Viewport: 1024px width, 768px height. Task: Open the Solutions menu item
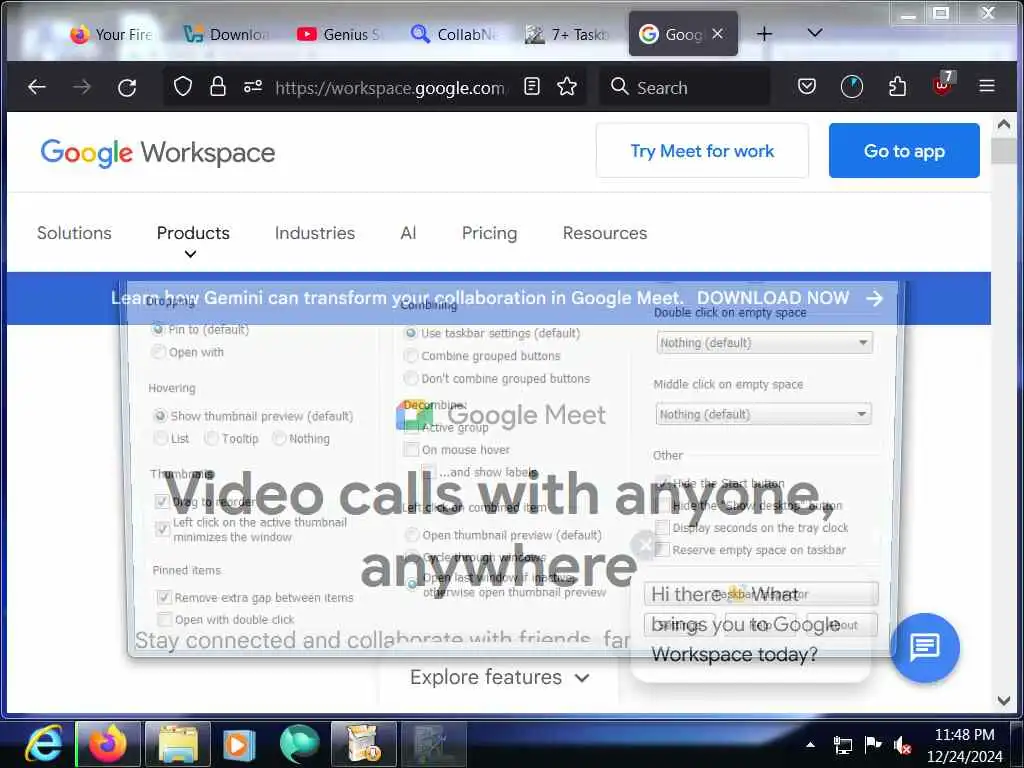point(74,233)
